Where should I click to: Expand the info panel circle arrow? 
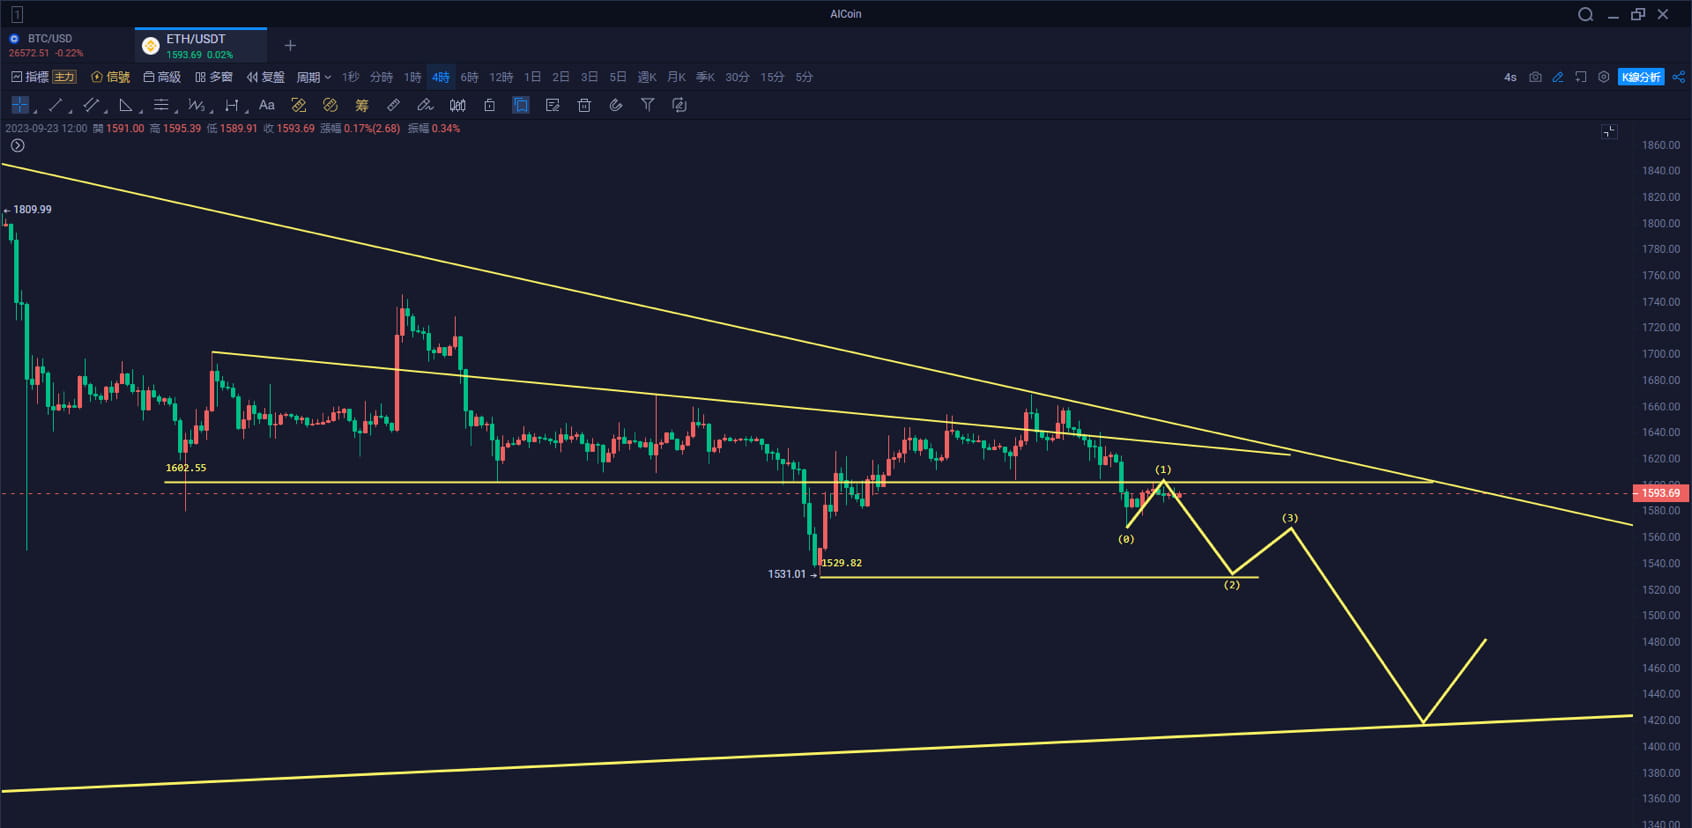(x=18, y=146)
